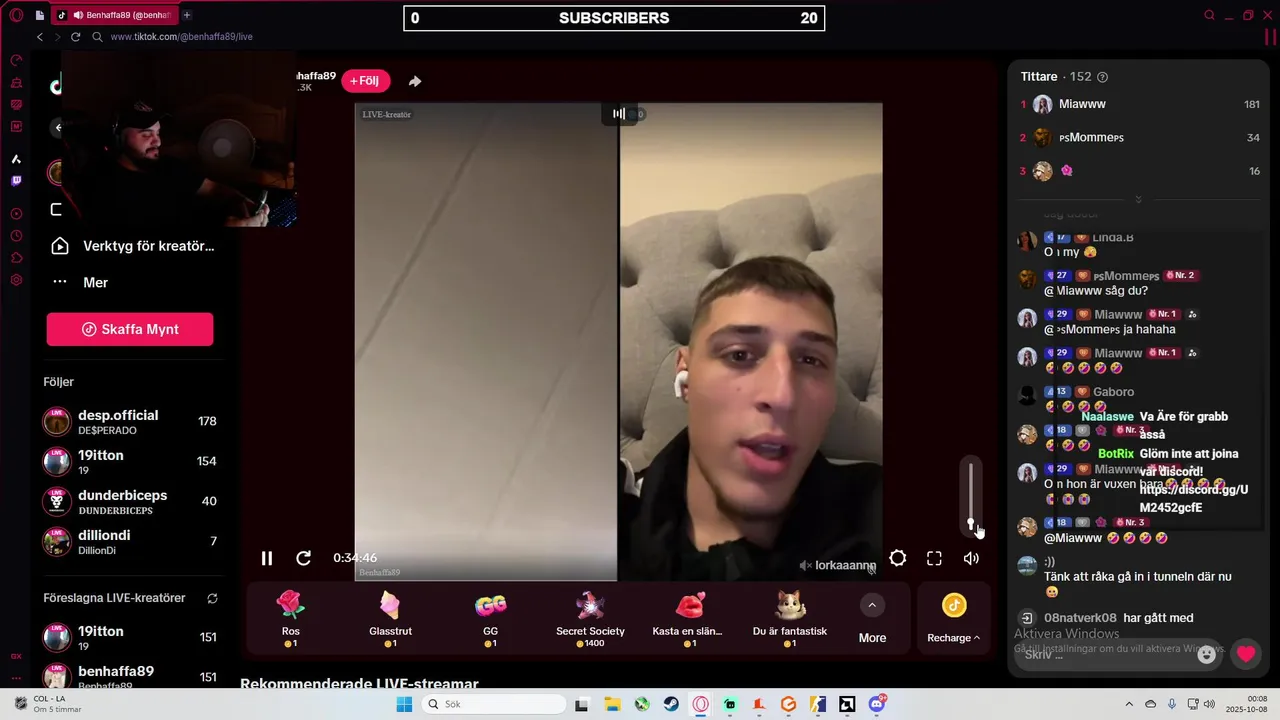The width and height of the screenshot is (1280, 720).
Task: Click the Gaboro chat username
Action: click(1113, 392)
